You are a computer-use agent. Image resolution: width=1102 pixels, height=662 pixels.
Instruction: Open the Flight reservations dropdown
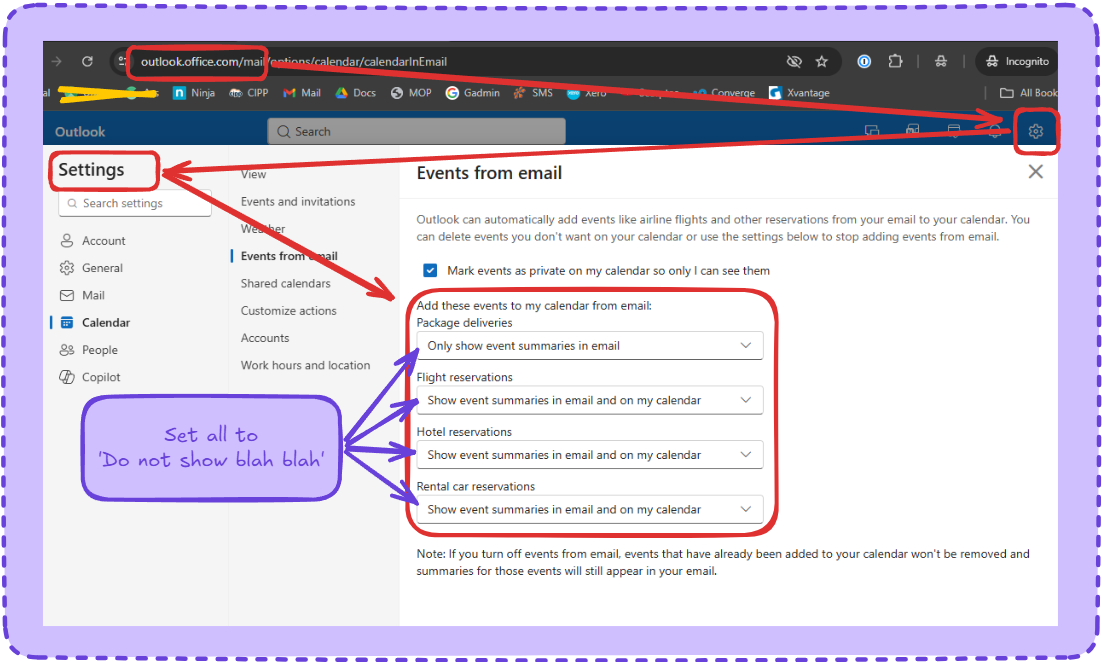click(x=589, y=400)
